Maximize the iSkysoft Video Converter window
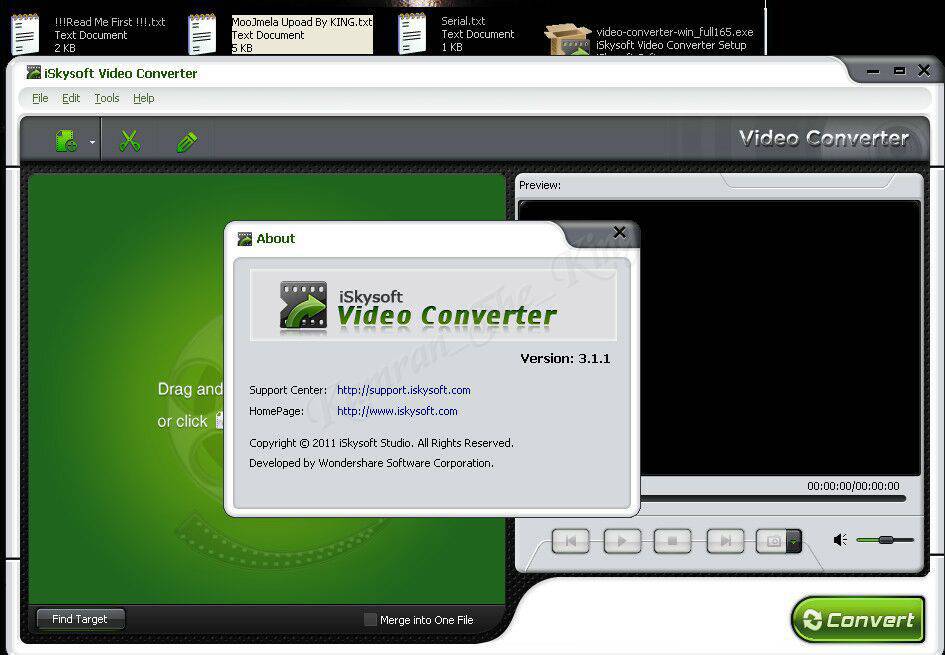Viewport: 945px width, 655px height. pyautogui.click(x=899, y=71)
